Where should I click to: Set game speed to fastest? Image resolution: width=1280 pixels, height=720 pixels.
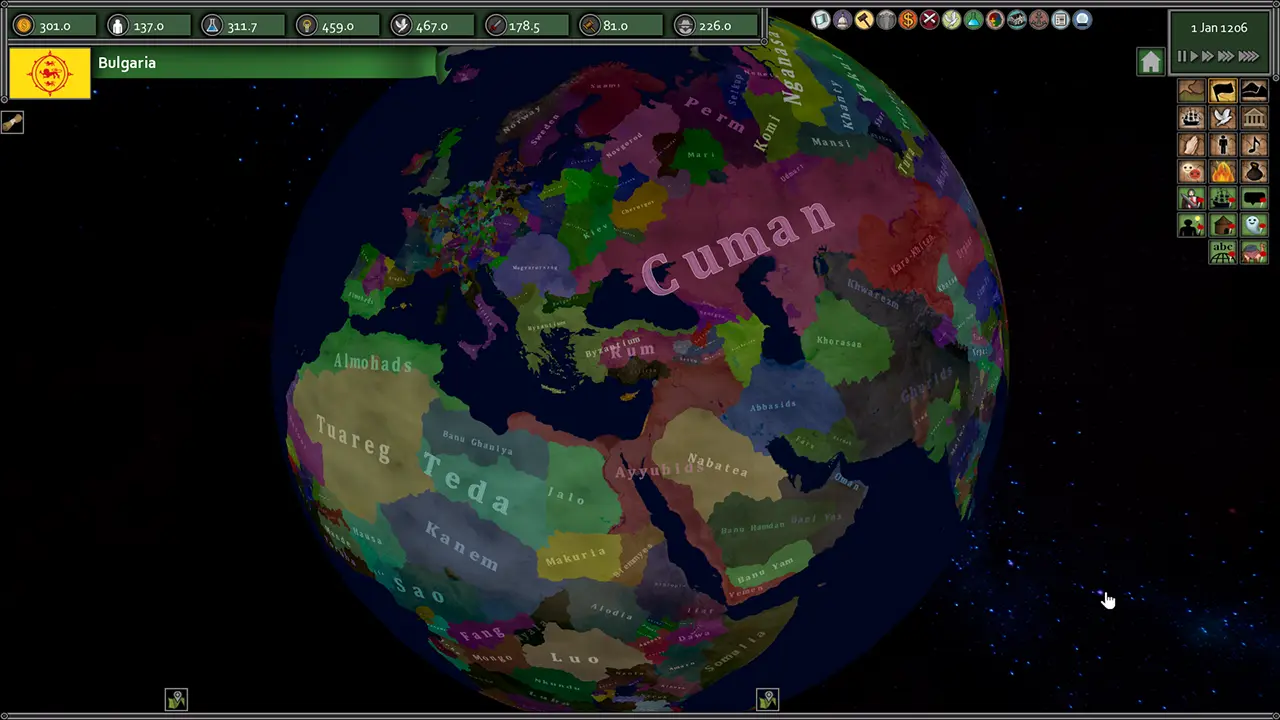click(x=1248, y=57)
